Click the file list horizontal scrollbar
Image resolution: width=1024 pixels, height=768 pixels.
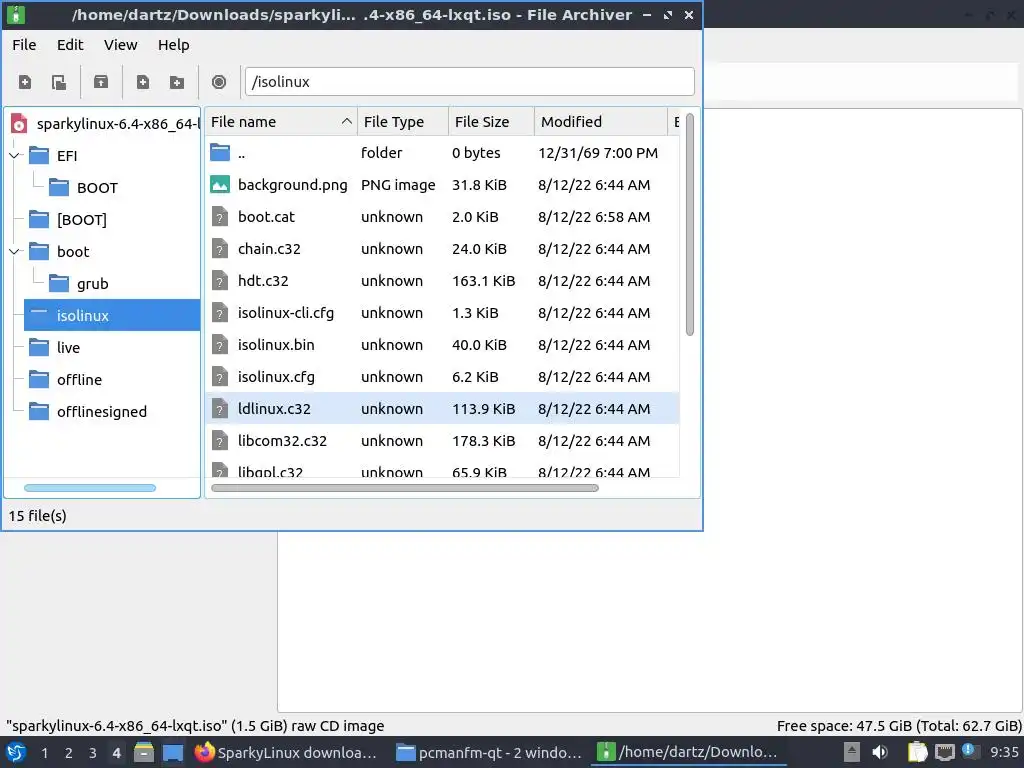[x=405, y=488]
